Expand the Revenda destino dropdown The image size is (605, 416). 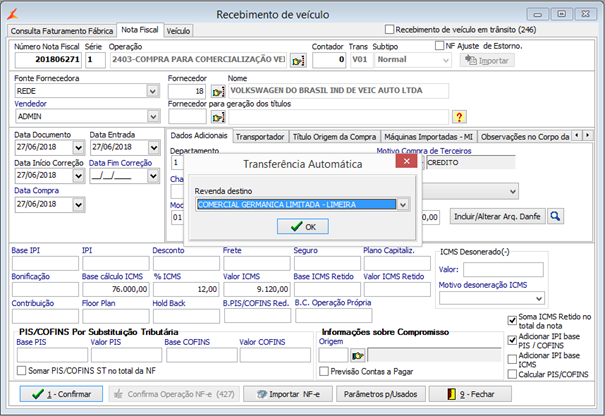(x=403, y=204)
